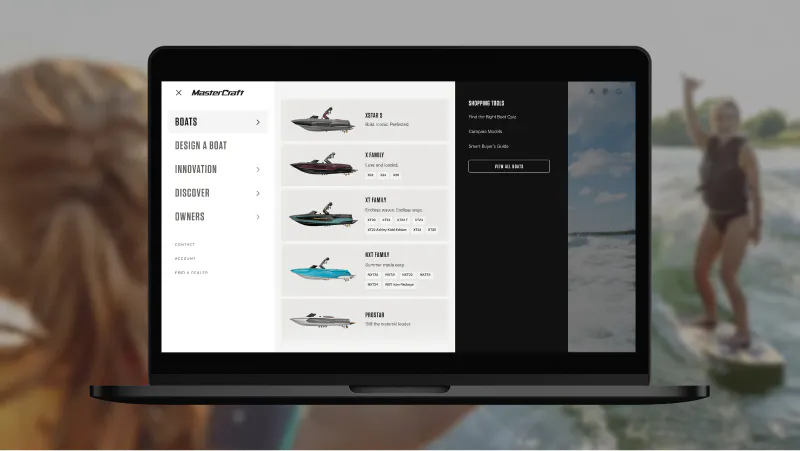Expand the Owners submenu arrow

(258, 217)
